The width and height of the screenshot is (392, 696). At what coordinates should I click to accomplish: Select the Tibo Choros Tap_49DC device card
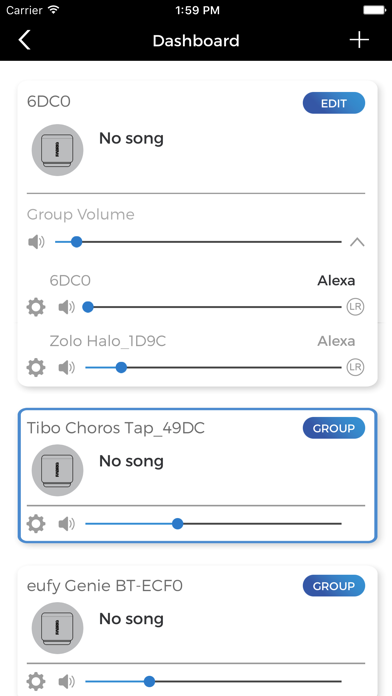(198, 475)
